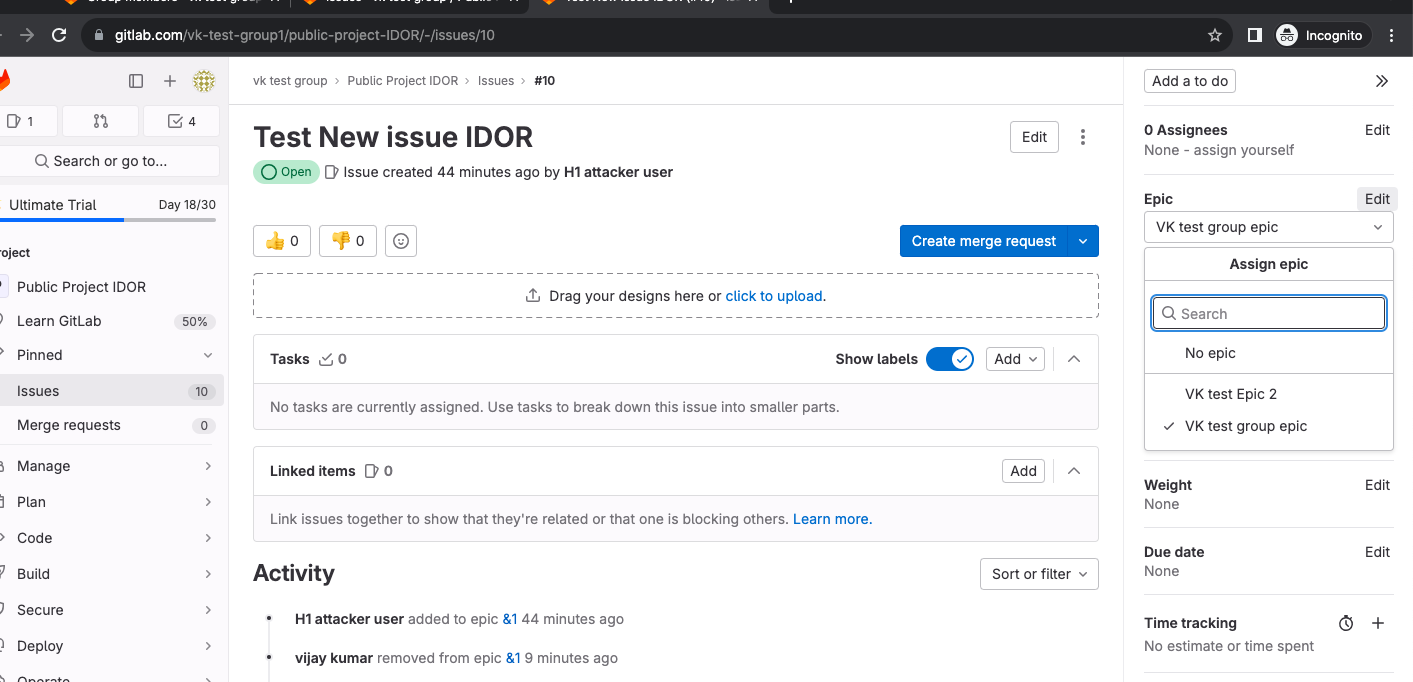The width and height of the screenshot is (1413, 682).
Task: Open vk test group breadcrumb
Action: click(290, 81)
